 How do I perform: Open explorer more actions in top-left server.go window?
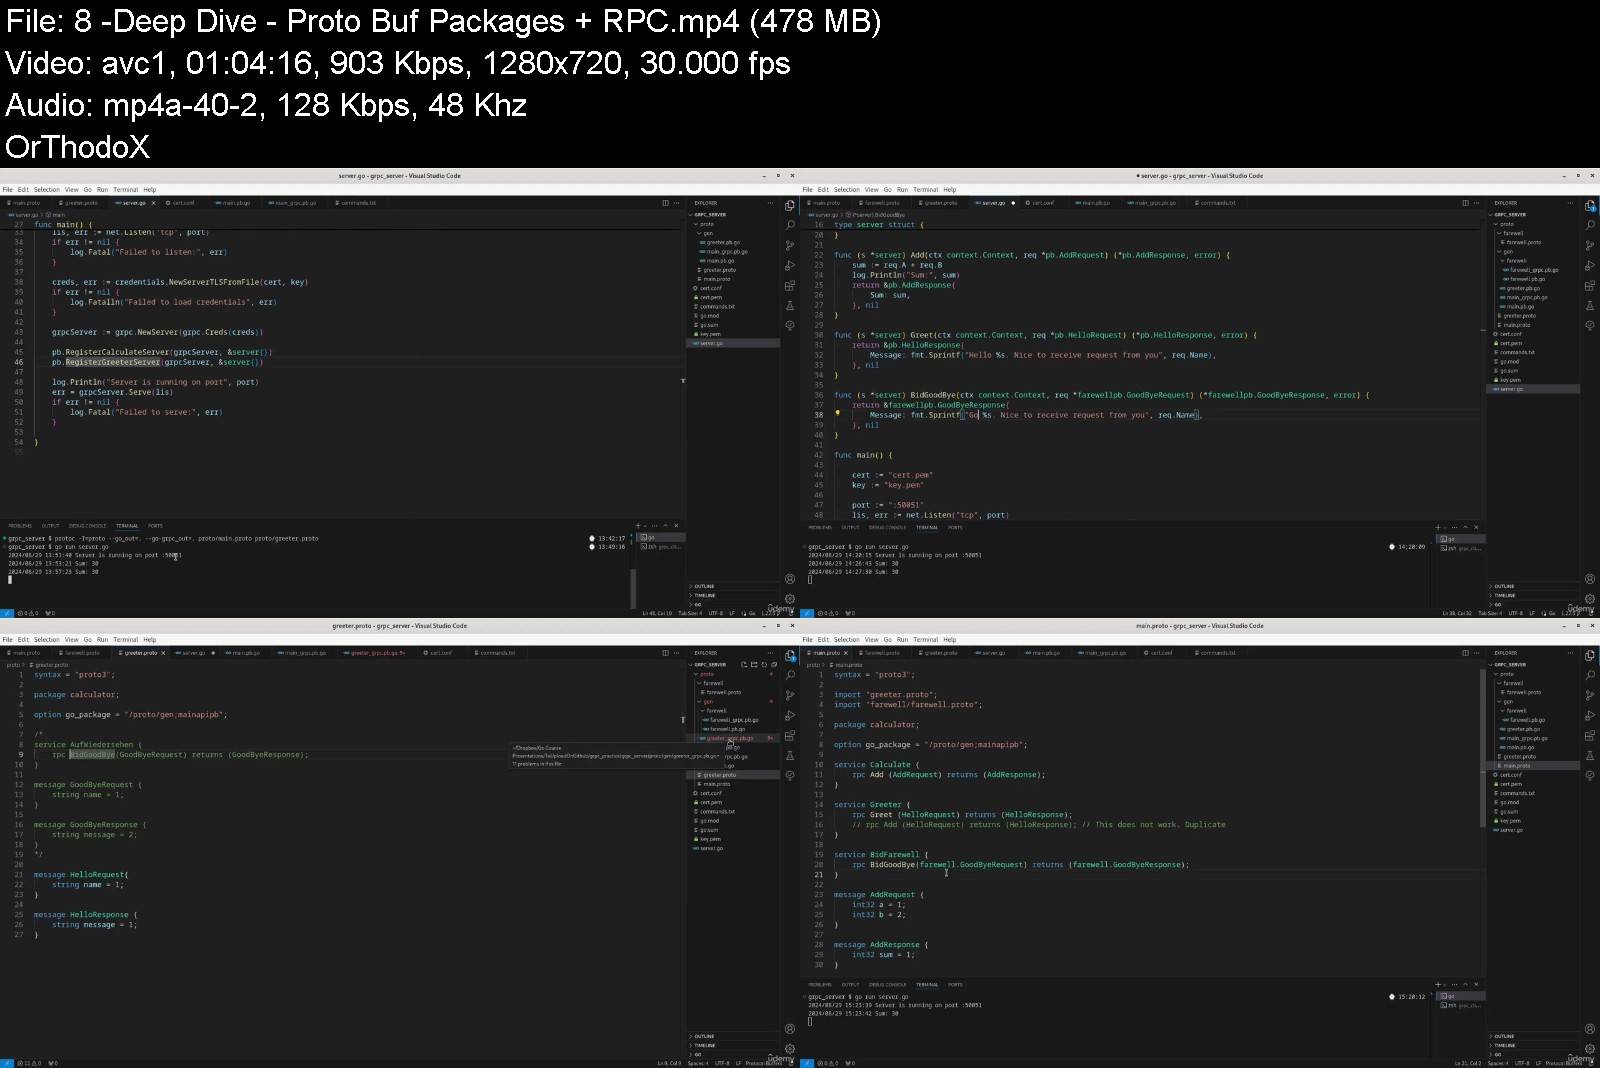[770, 203]
